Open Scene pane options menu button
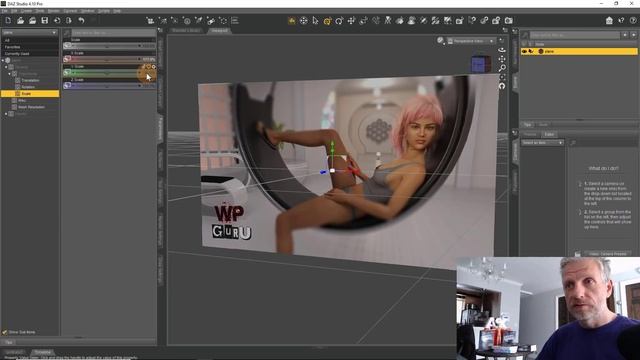 (x=515, y=31)
